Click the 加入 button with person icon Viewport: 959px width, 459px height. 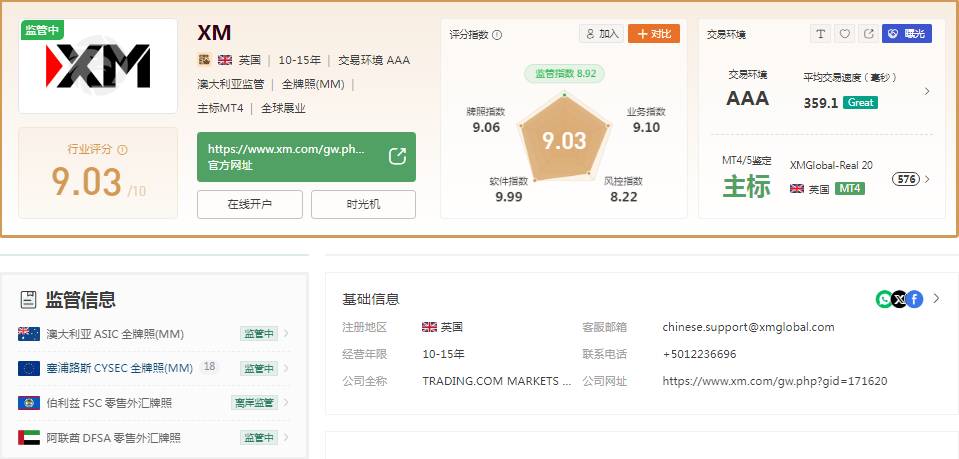pos(601,34)
